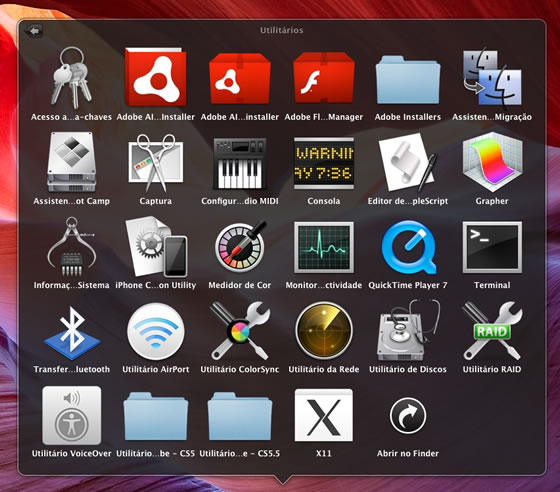560x492 pixels.
Task: Open Utilitário ColorSync icon
Action: pyautogui.click(x=240, y=331)
